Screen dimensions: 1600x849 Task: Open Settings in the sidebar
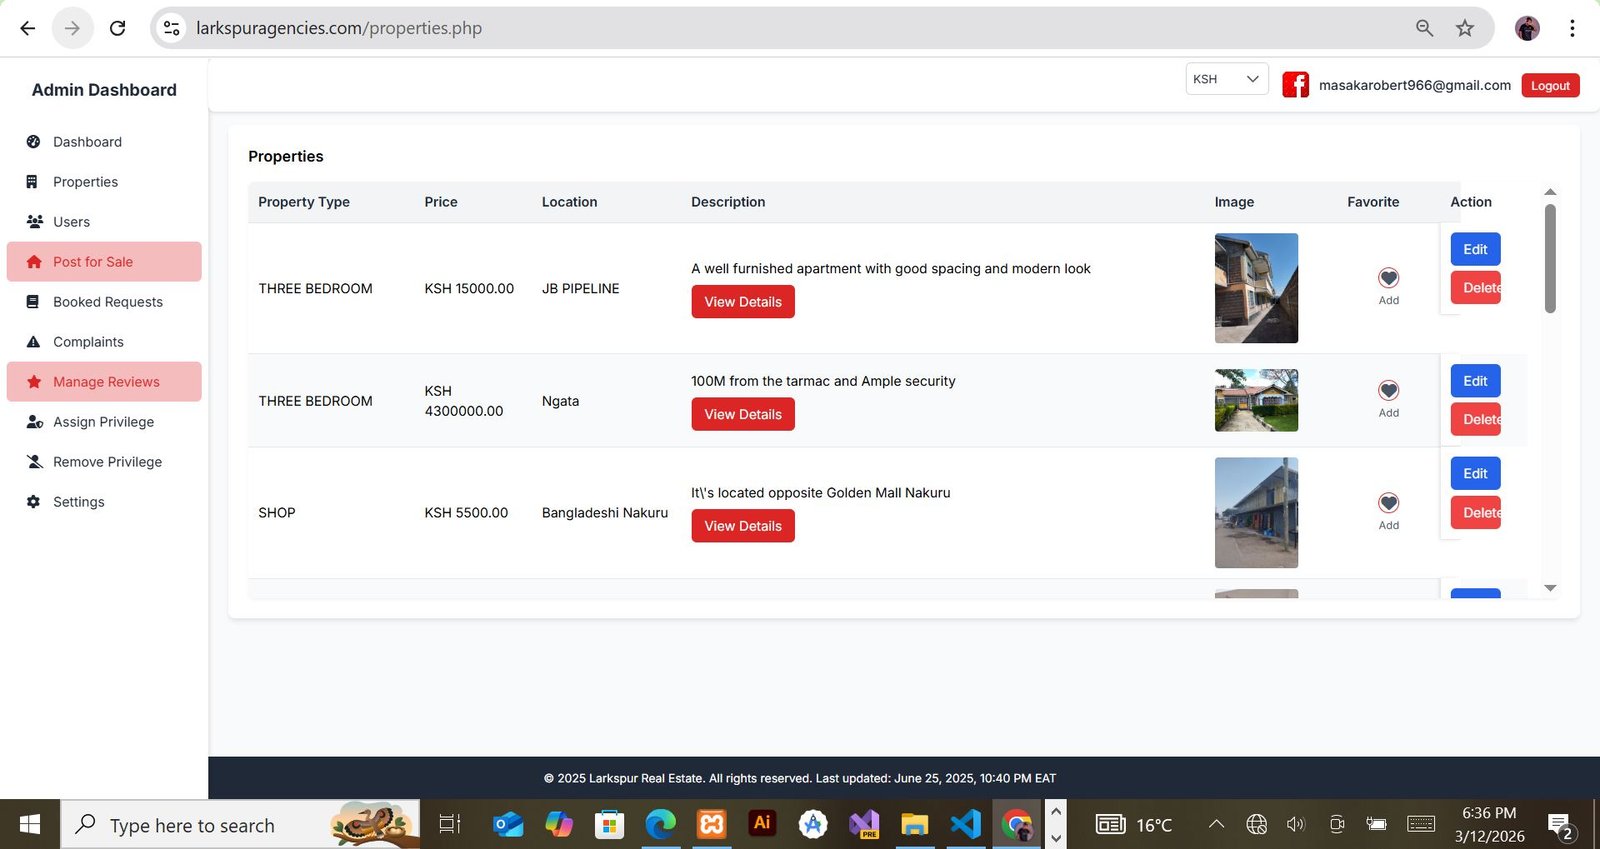coord(104,502)
